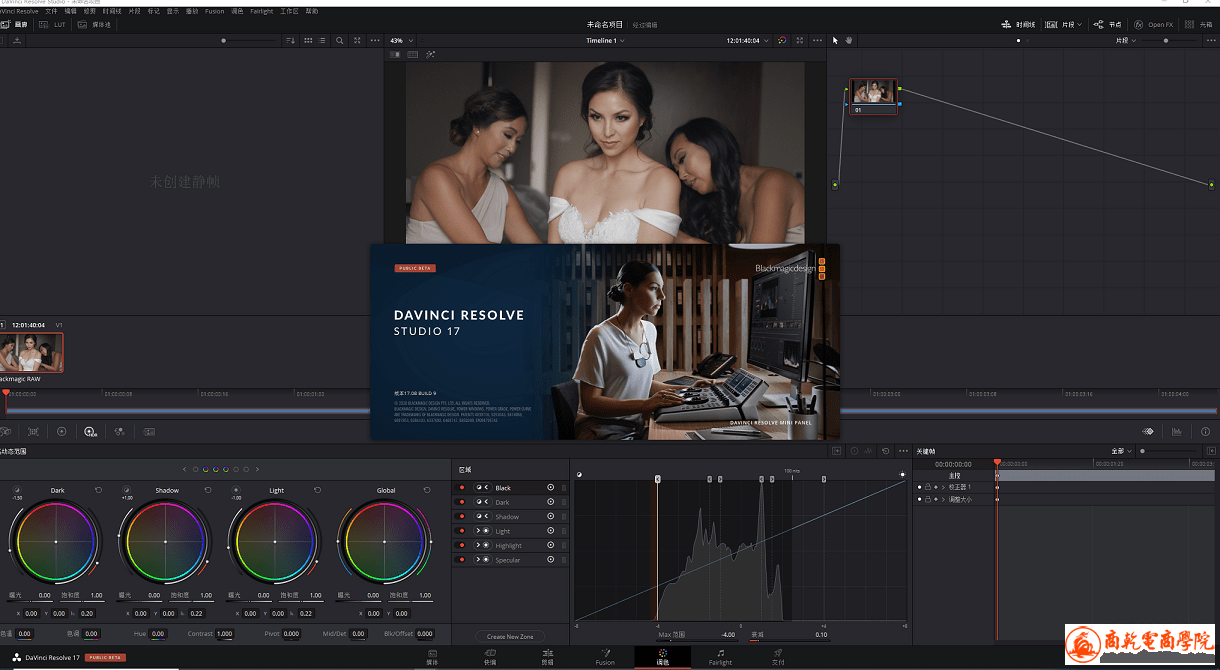Screen dimensions: 1220x670
Task: Open the media pool (媒体池) panel
Action: click(x=96, y=24)
